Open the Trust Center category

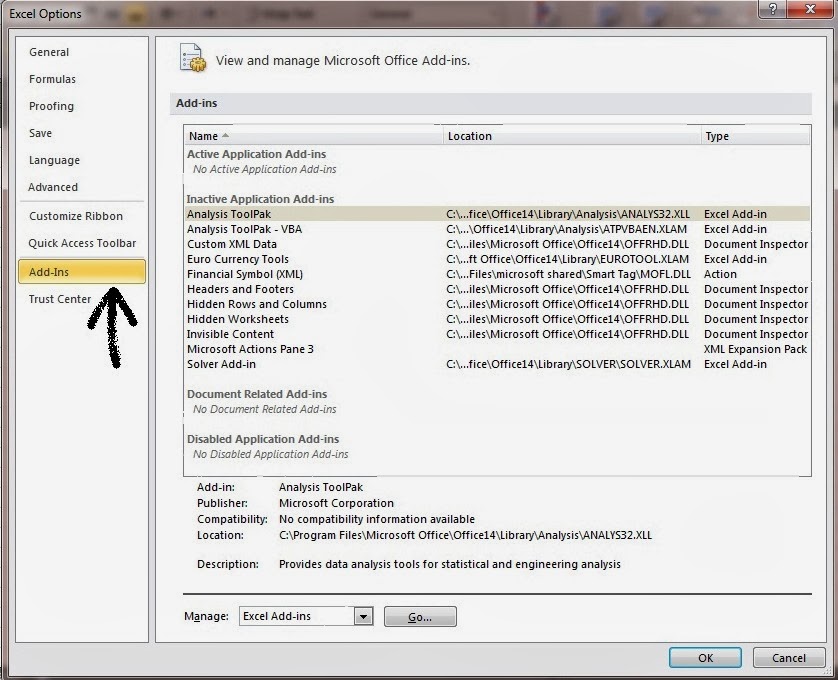pos(60,299)
